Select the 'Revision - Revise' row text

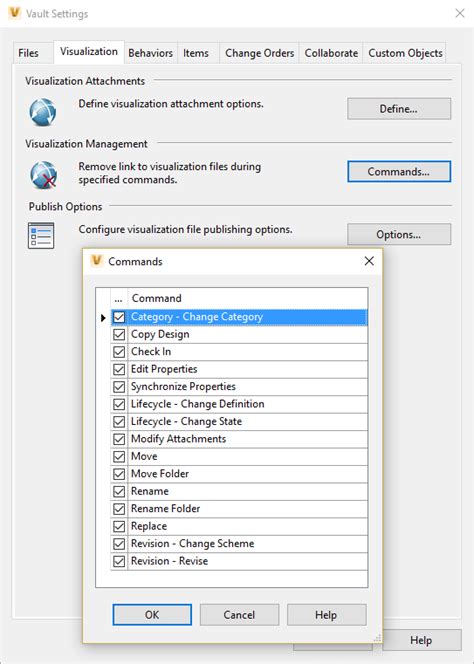169,561
